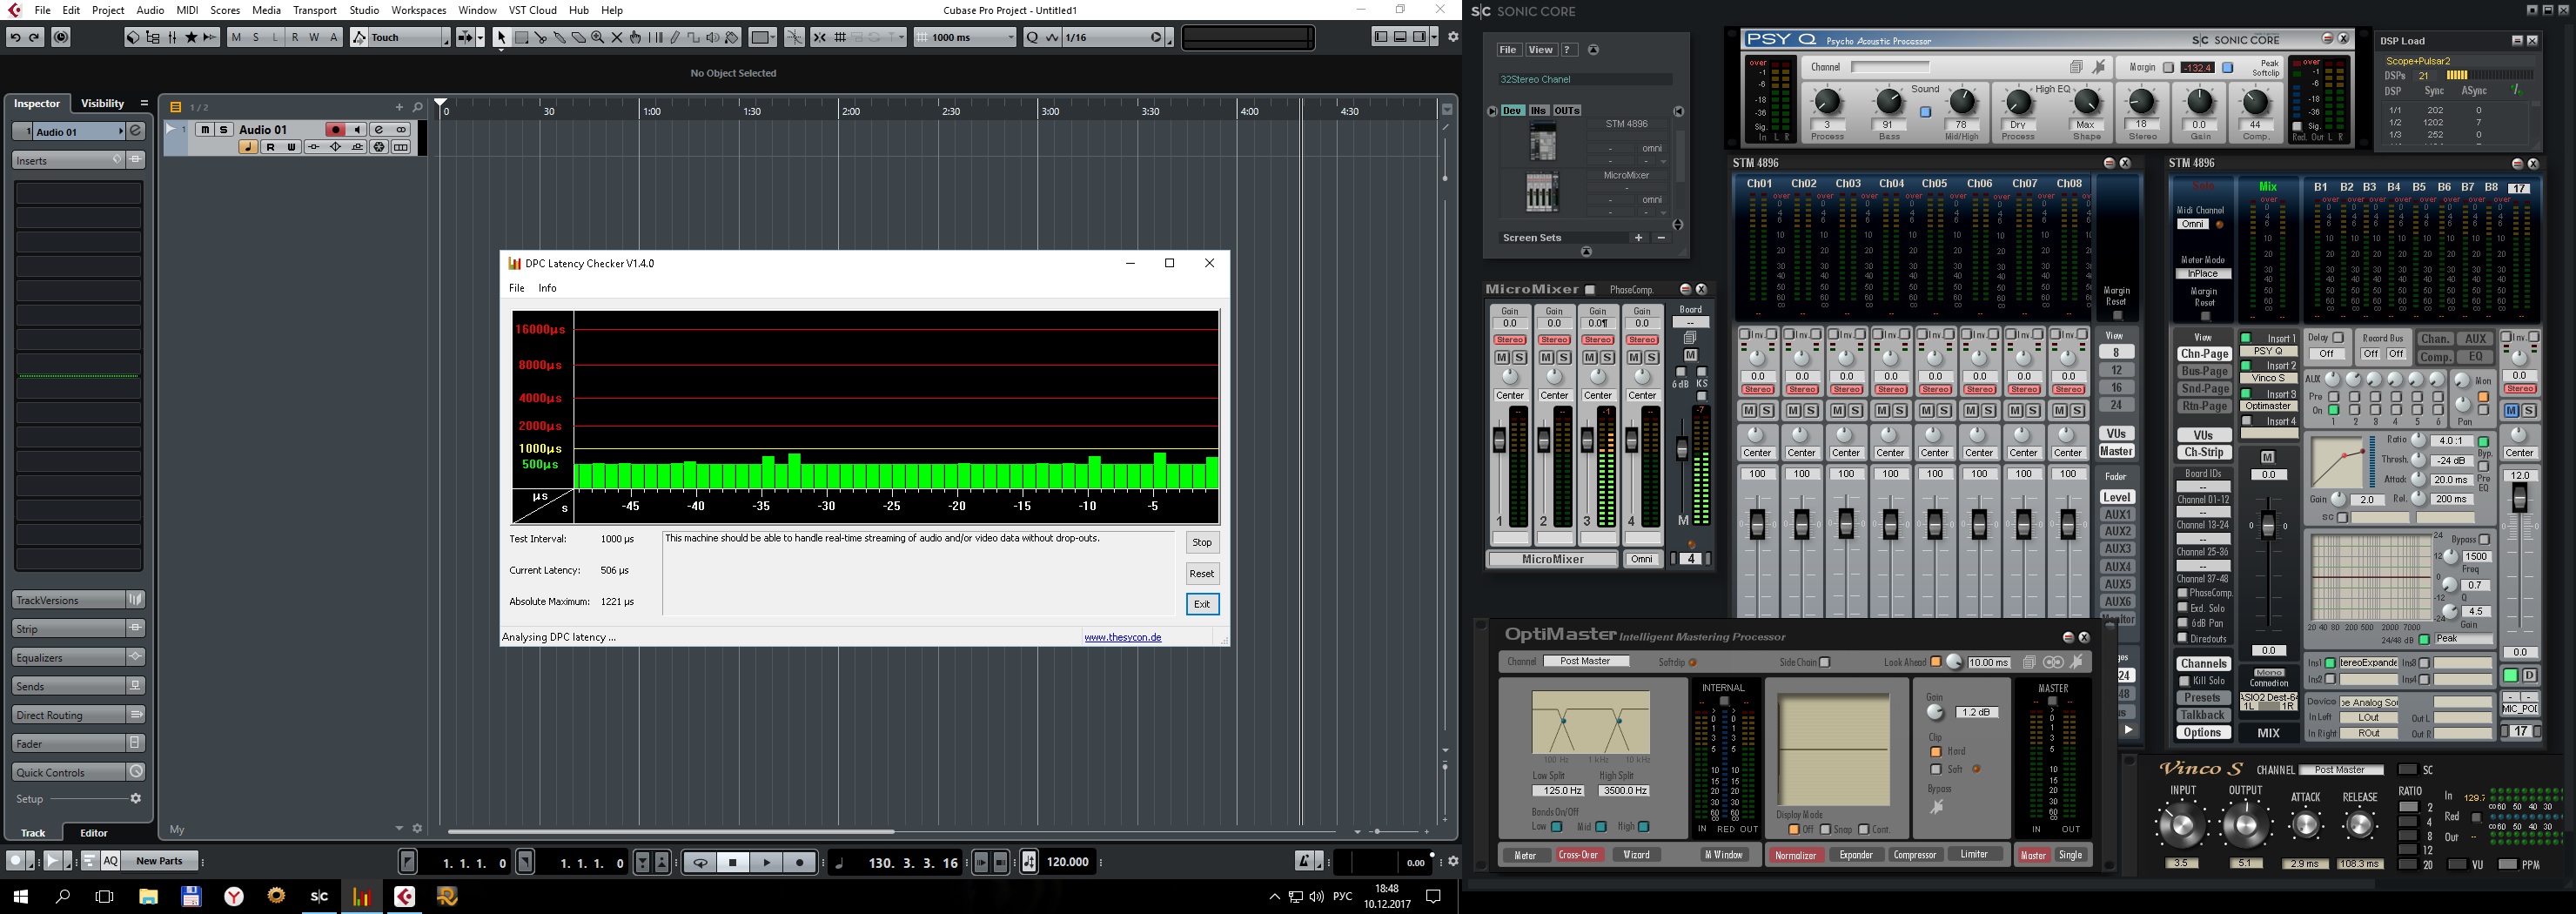Select the Range Selection tool in Cubase
Viewport: 2576px width, 914px height.
tap(521, 38)
